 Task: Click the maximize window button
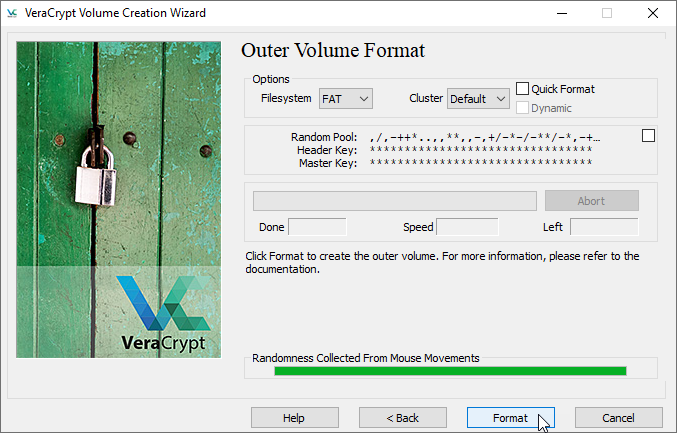(x=606, y=14)
